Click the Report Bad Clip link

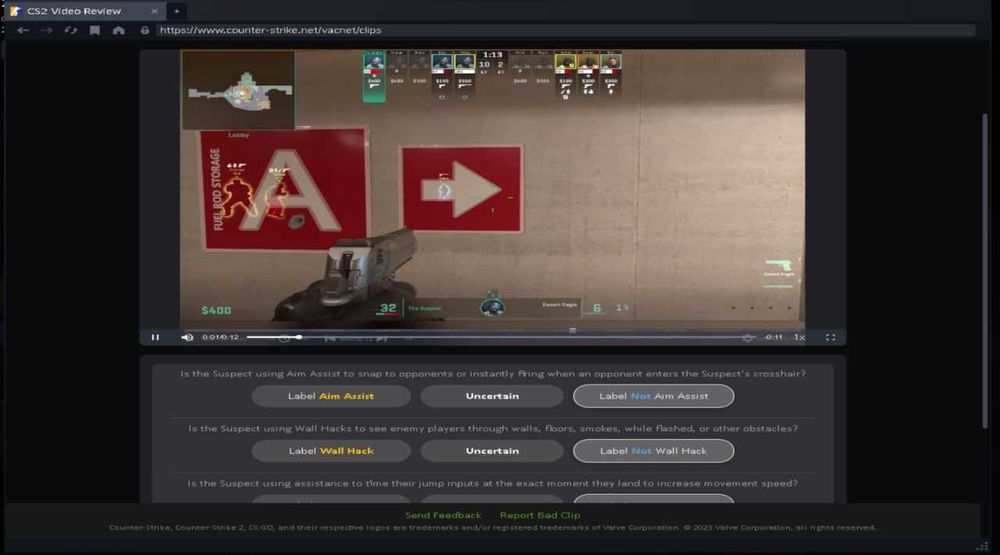pos(540,515)
